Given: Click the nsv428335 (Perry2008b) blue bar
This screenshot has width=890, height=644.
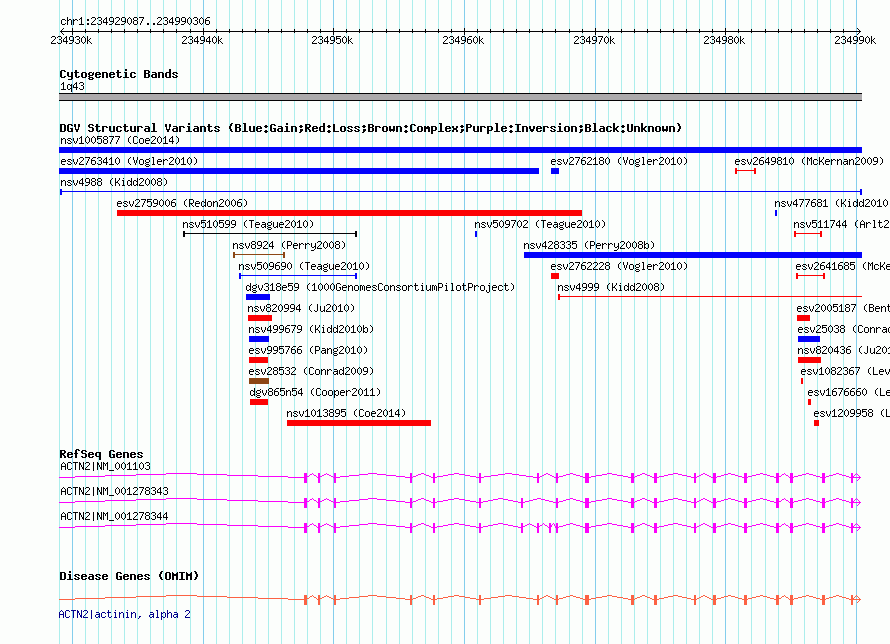Looking at the screenshot, I should point(692,255).
